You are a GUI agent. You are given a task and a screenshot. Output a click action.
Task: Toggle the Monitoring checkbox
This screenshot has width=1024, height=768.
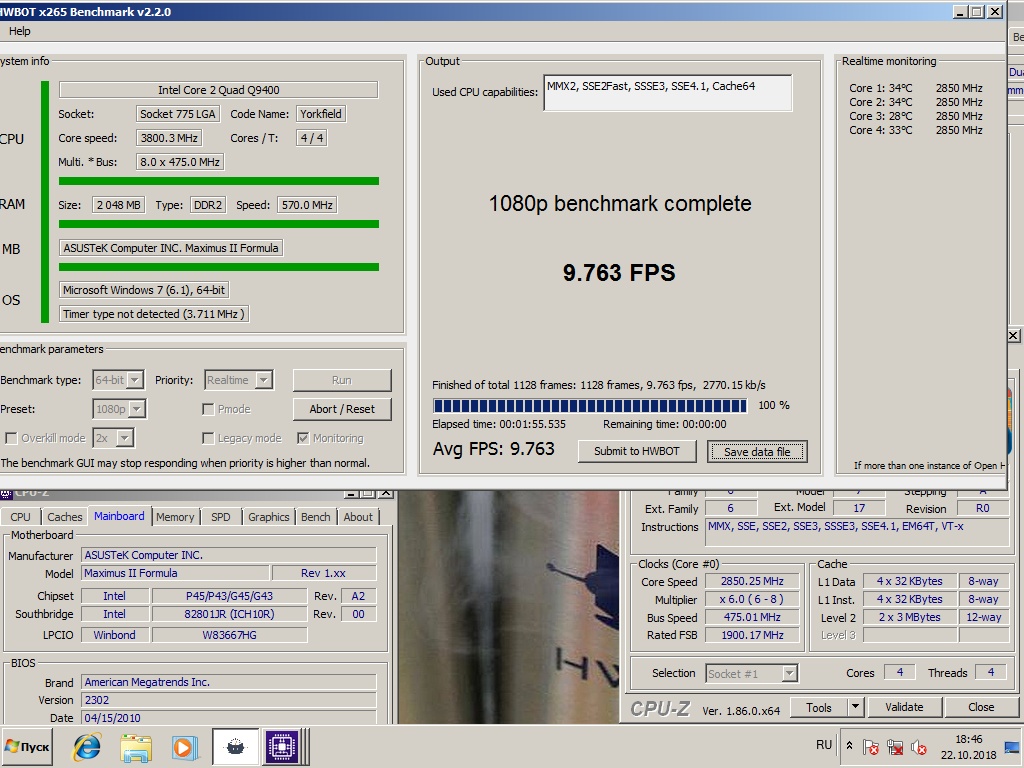pos(303,438)
